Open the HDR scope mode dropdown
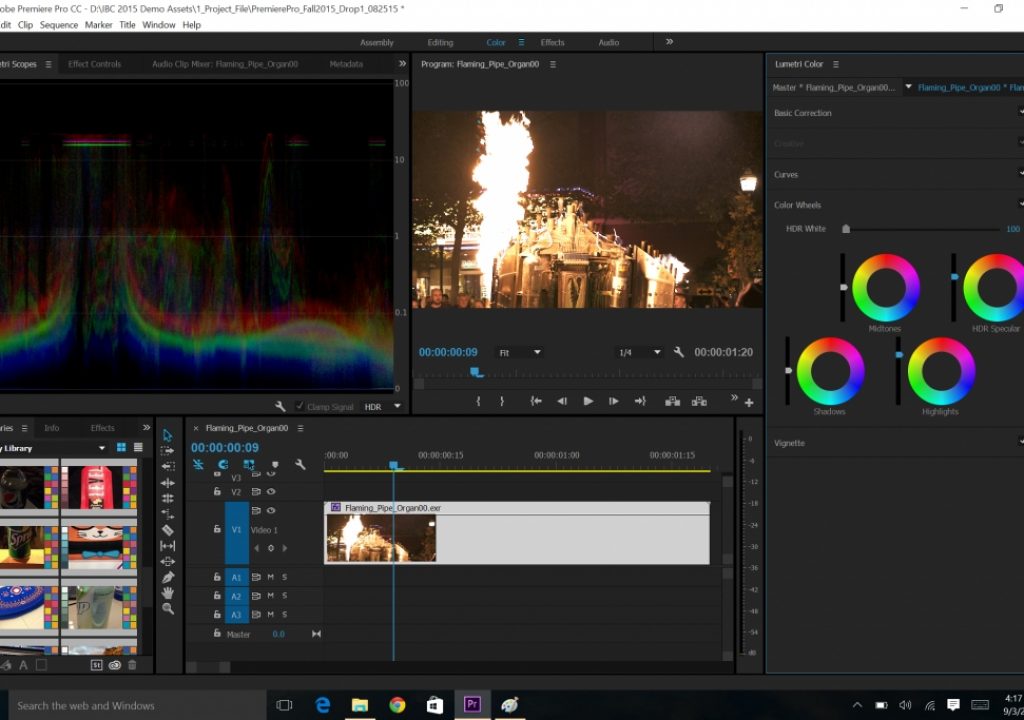The image size is (1024, 720). 383,406
